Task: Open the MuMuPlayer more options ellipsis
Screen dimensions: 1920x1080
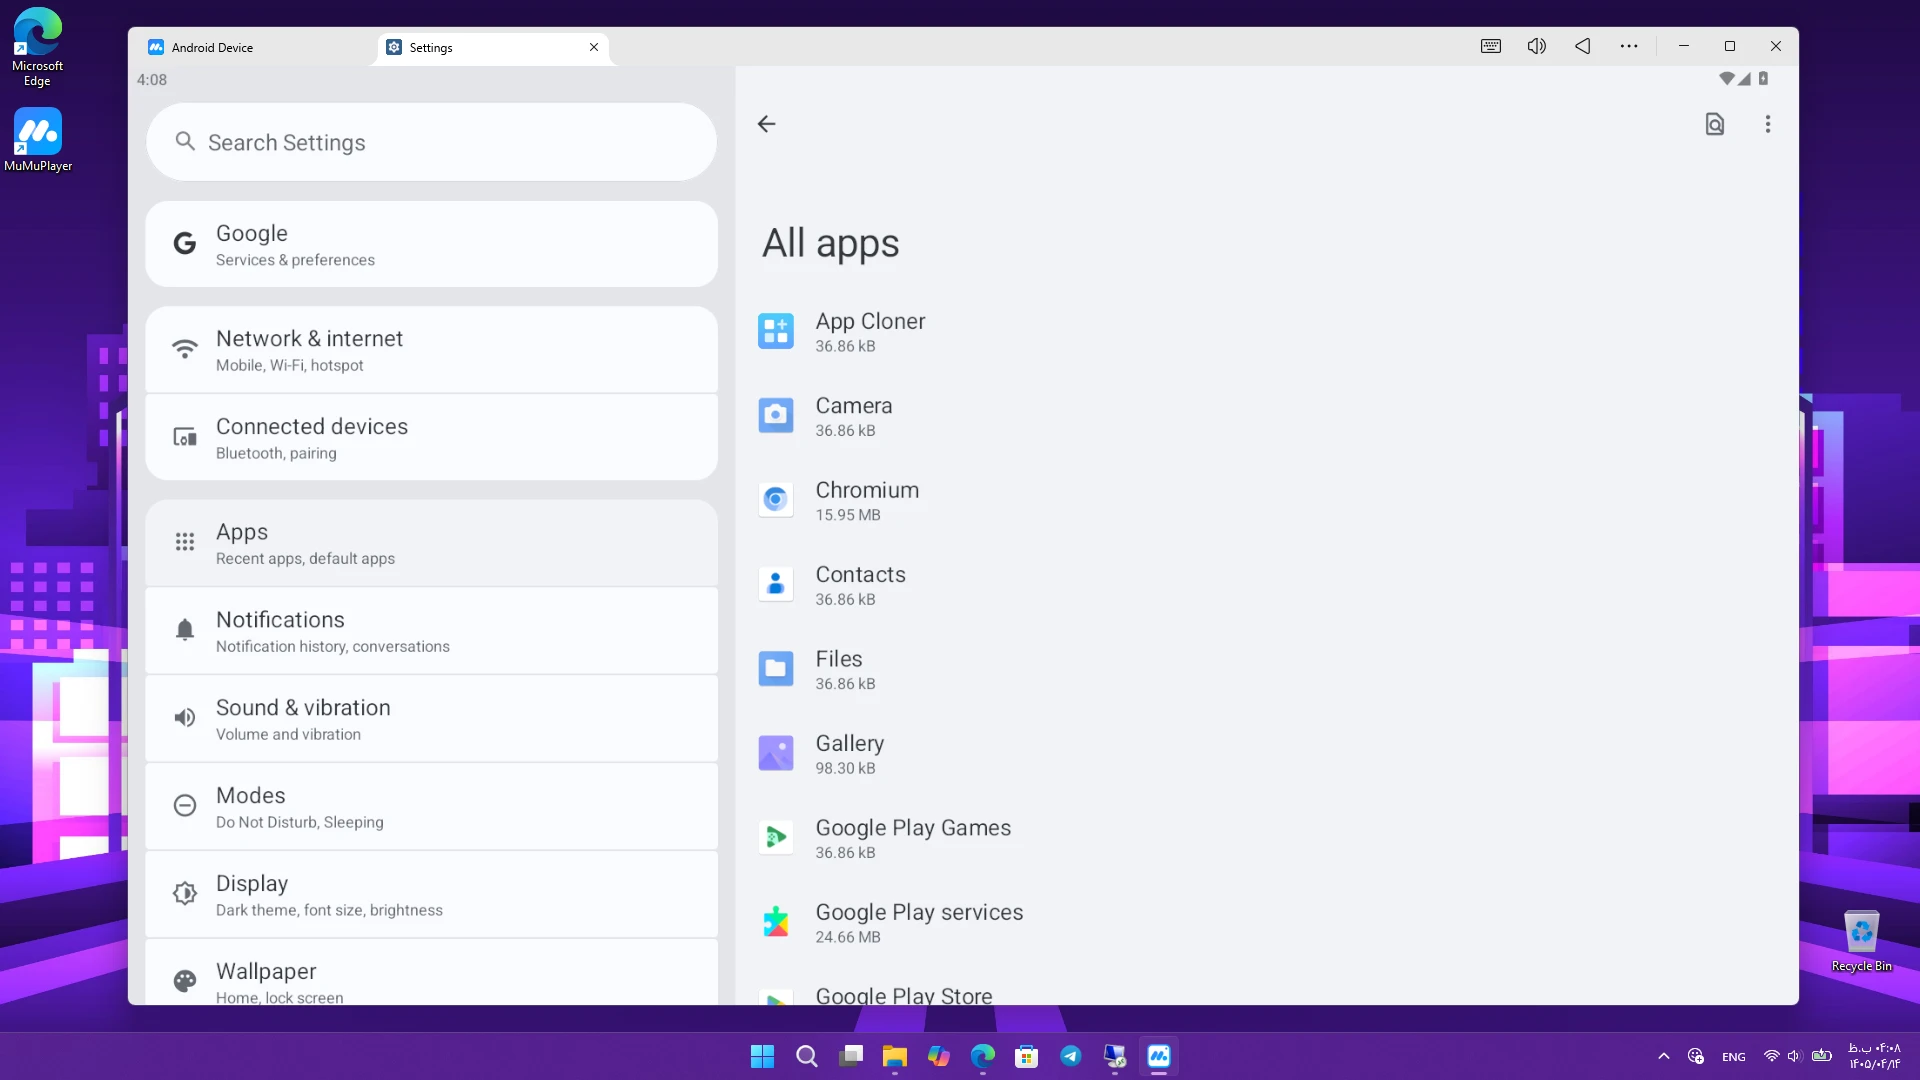Action: [x=1628, y=46]
